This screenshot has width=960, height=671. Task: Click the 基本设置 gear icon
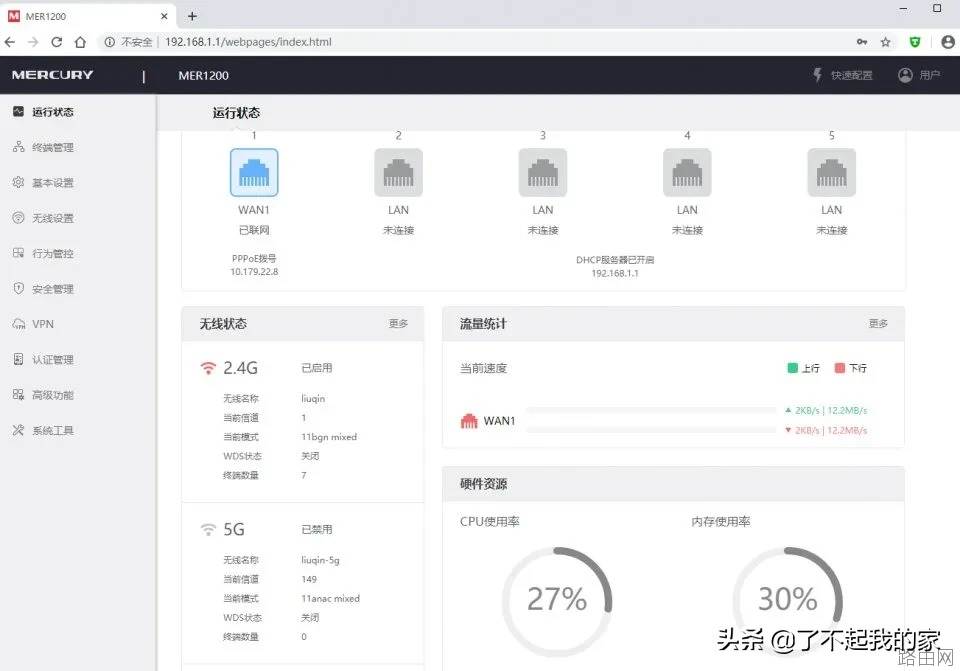click(x=18, y=182)
